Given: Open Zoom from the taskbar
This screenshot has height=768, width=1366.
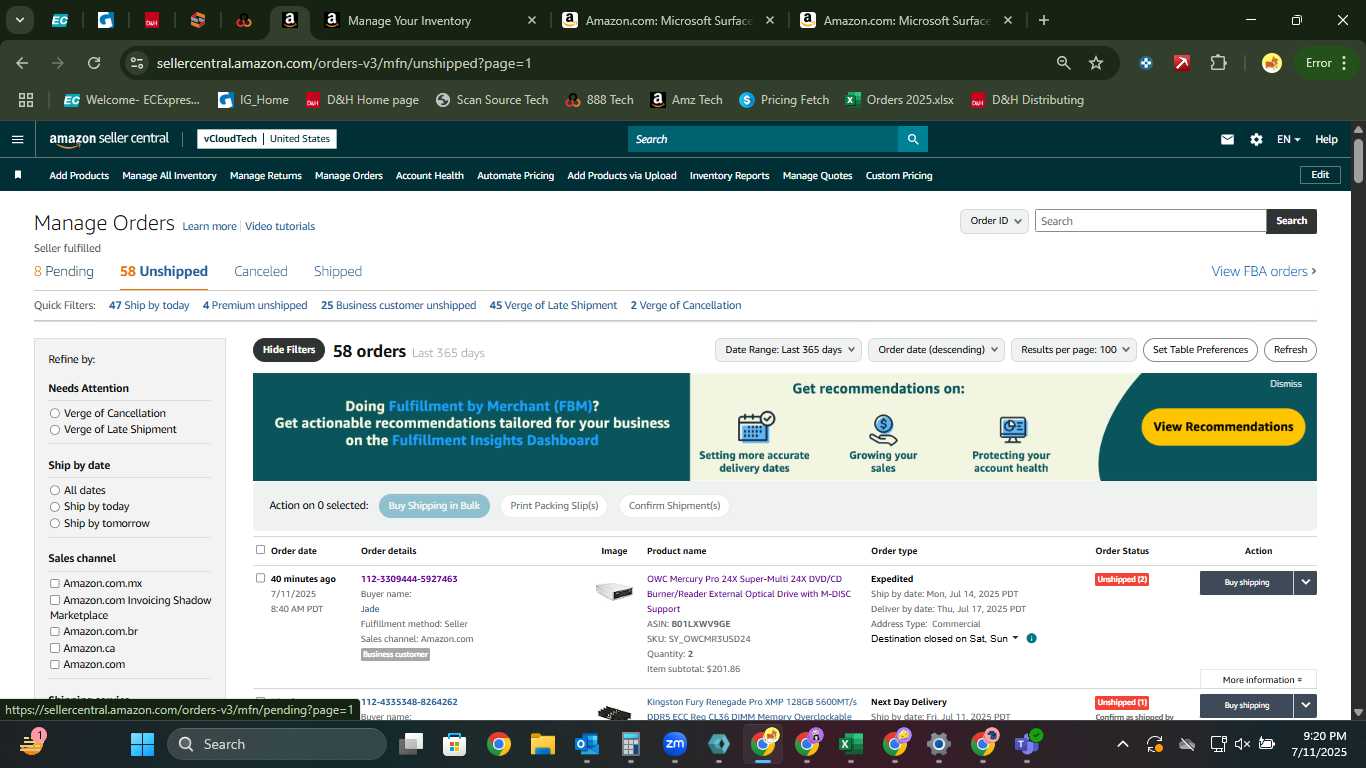Looking at the screenshot, I should pyautogui.click(x=675, y=744).
